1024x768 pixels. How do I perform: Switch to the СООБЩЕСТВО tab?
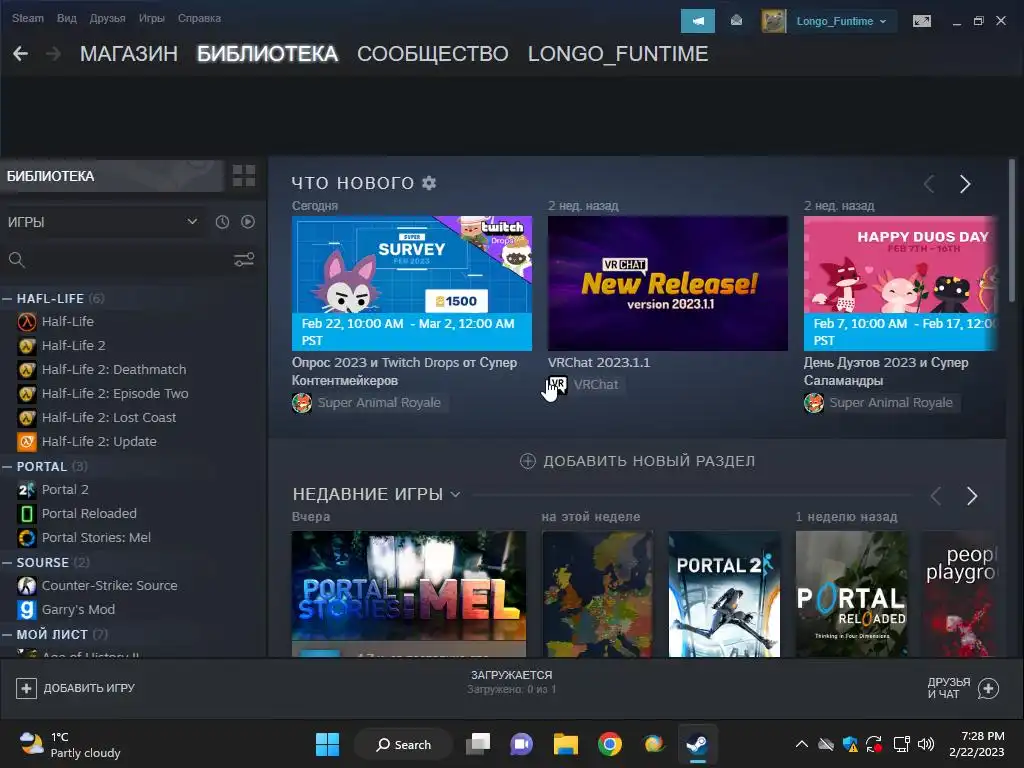pyautogui.click(x=432, y=54)
